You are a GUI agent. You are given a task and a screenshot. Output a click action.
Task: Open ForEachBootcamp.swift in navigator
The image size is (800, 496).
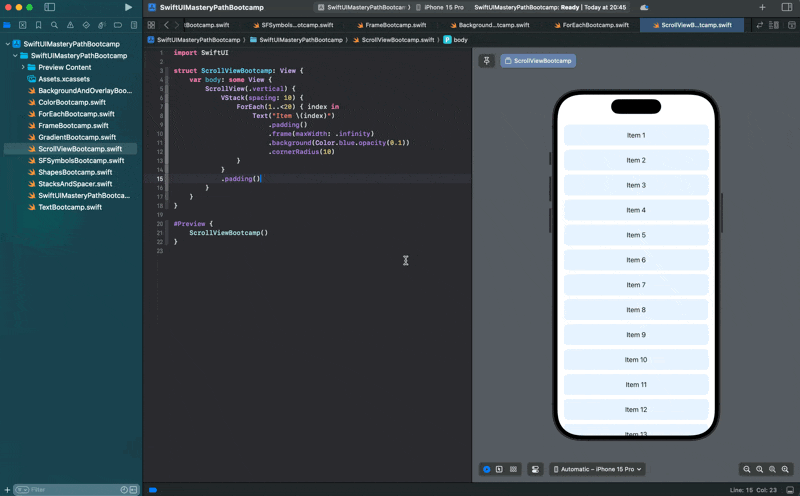pyautogui.click(x=76, y=114)
